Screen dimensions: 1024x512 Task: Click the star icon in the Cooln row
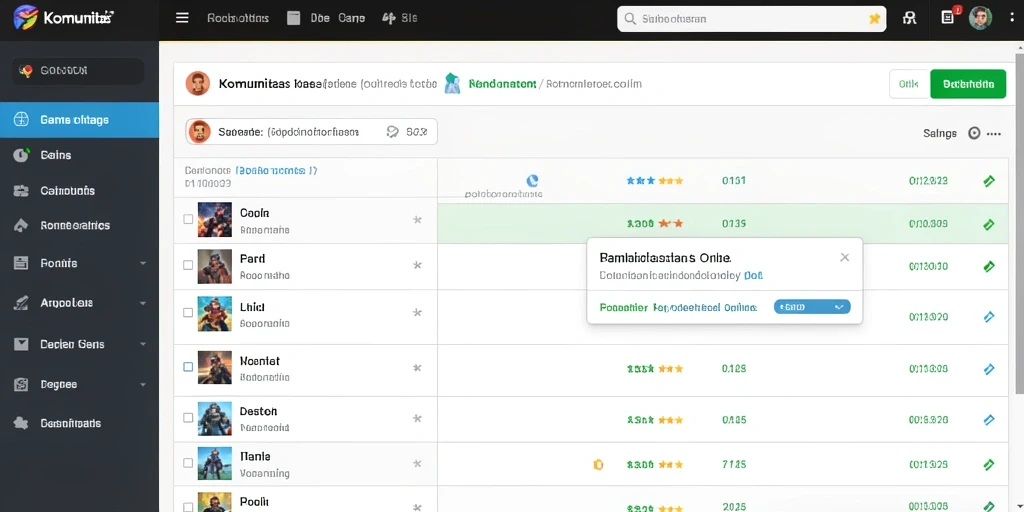pyautogui.click(x=417, y=220)
